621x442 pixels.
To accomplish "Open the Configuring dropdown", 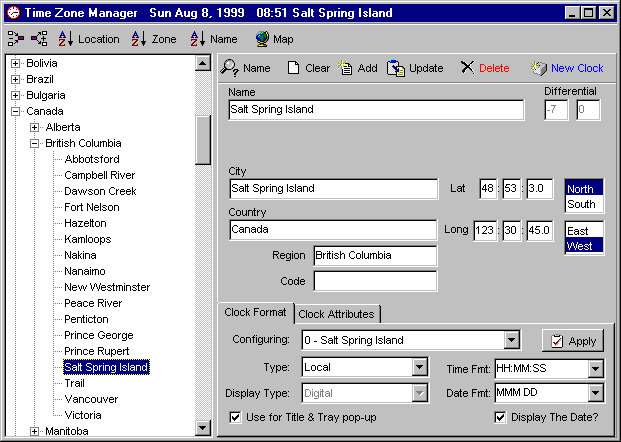I will pos(512,340).
